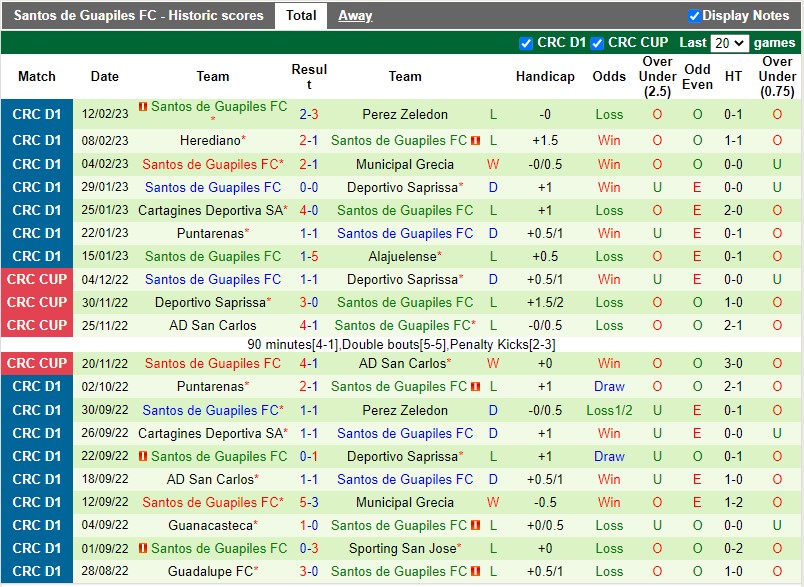The image size is (804, 587).
Task: Click the Date column header
Action: 105,76
